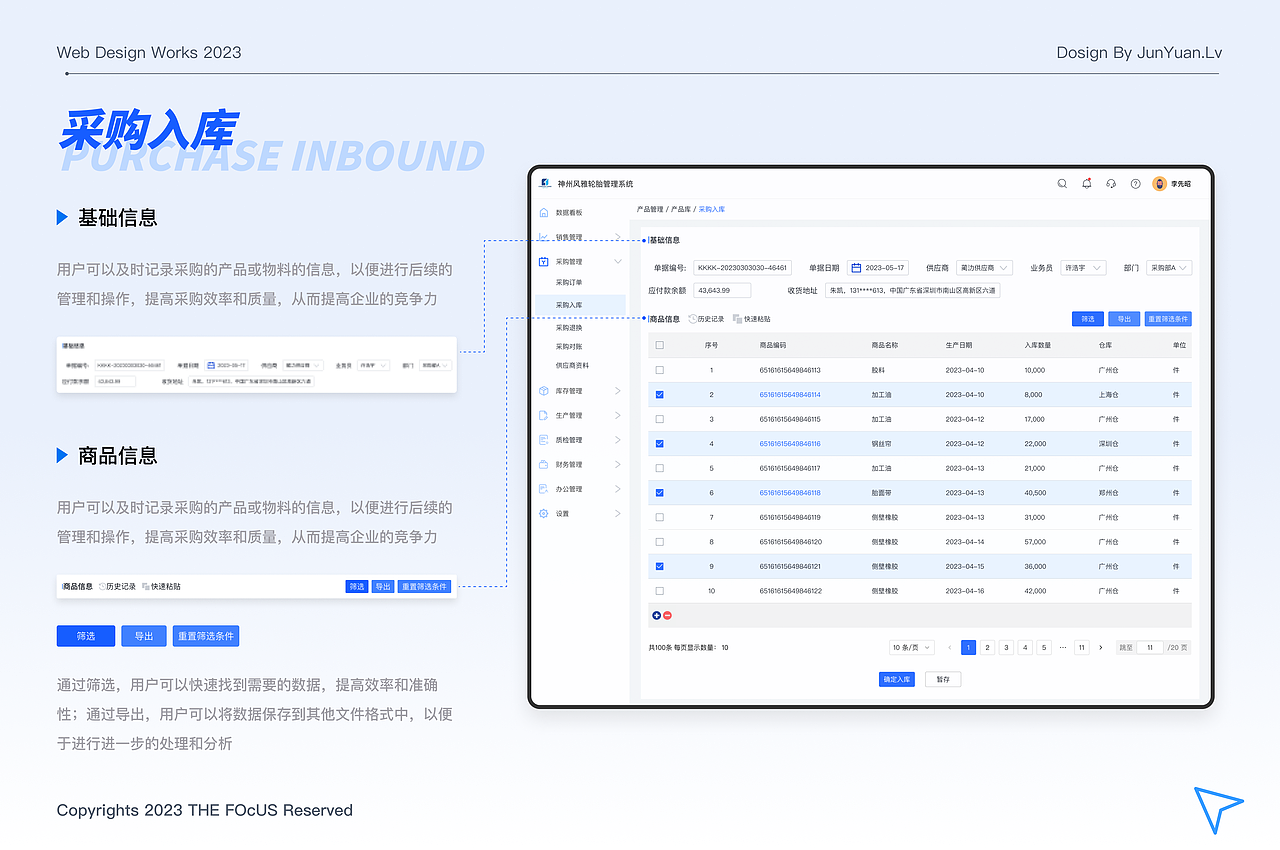Image resolution: width=1280 pixels, height=850 pixels.
Task: Select the 采购入库 sidebar item
Action: coord(580,304)
